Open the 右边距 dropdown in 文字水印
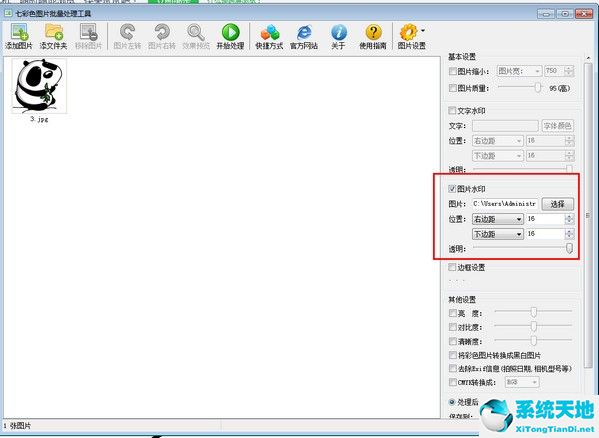The image size is (599, 438). (497, 141)
